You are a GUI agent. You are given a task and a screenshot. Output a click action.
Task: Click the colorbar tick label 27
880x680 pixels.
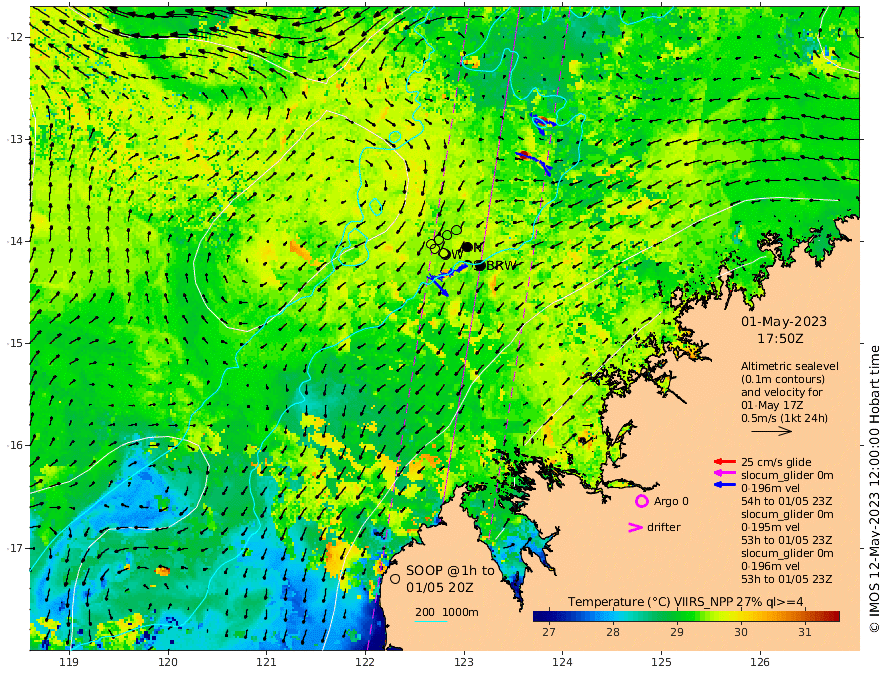(549, 632)
